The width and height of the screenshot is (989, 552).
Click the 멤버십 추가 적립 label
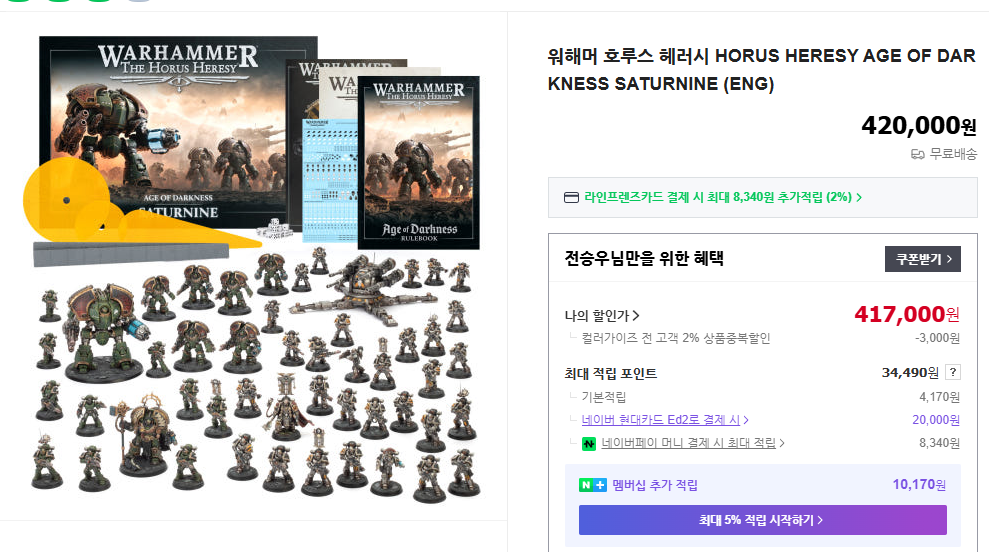tap(655, 485)
